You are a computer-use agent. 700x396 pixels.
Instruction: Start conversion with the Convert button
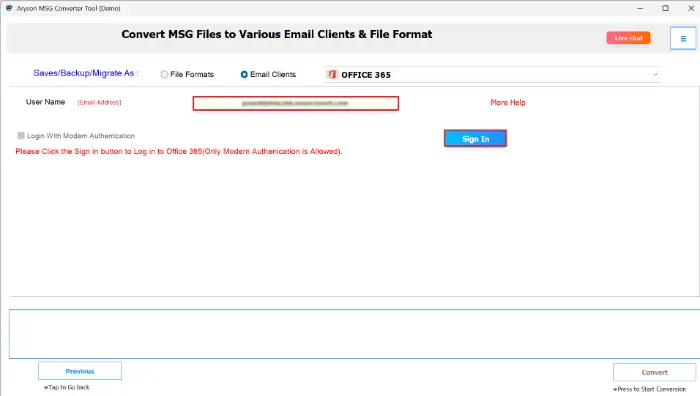[x=654, y=372]
